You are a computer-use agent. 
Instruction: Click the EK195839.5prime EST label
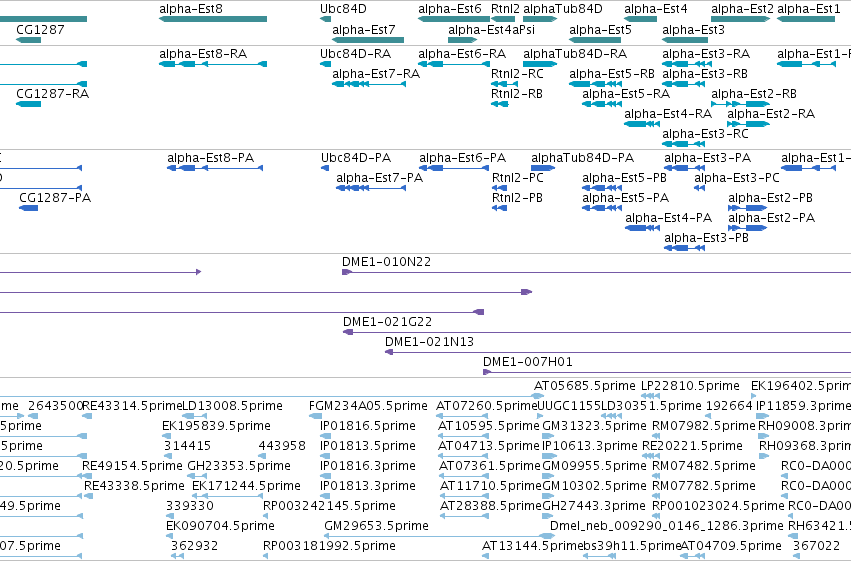pyautogui.click(x=216, y=426)
